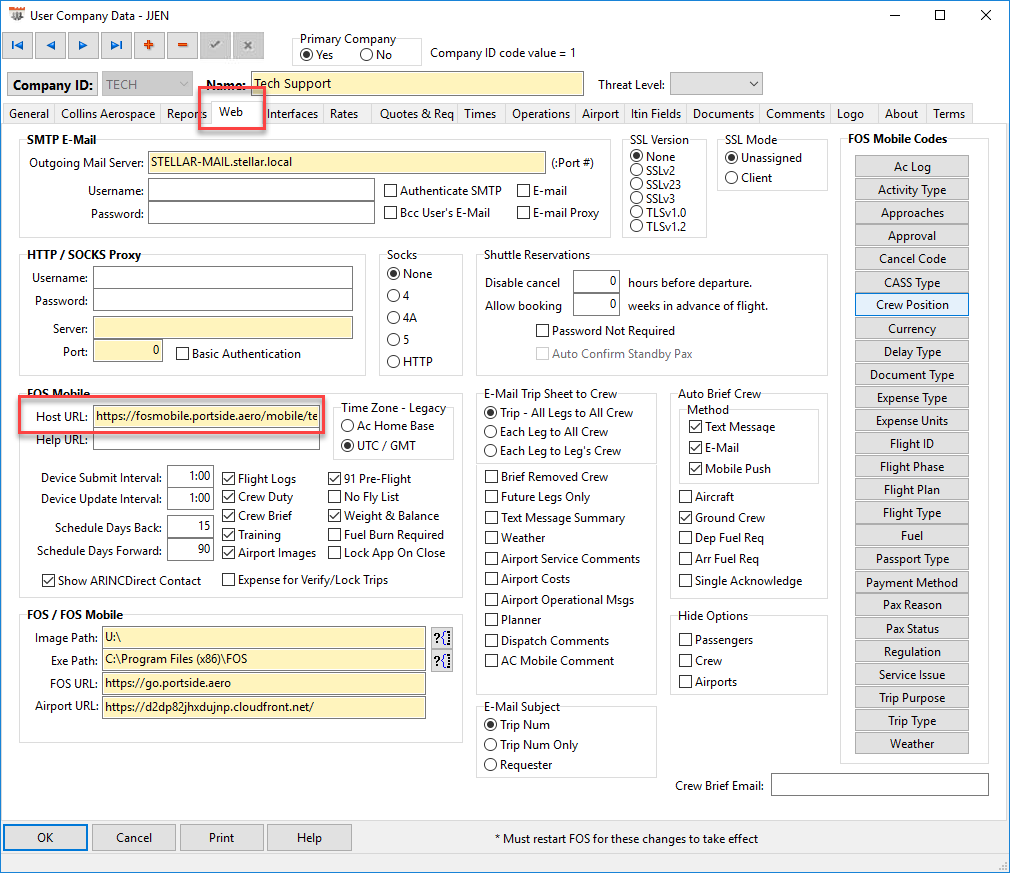Click the FOS Mobile Host URL field

point(207,416)
